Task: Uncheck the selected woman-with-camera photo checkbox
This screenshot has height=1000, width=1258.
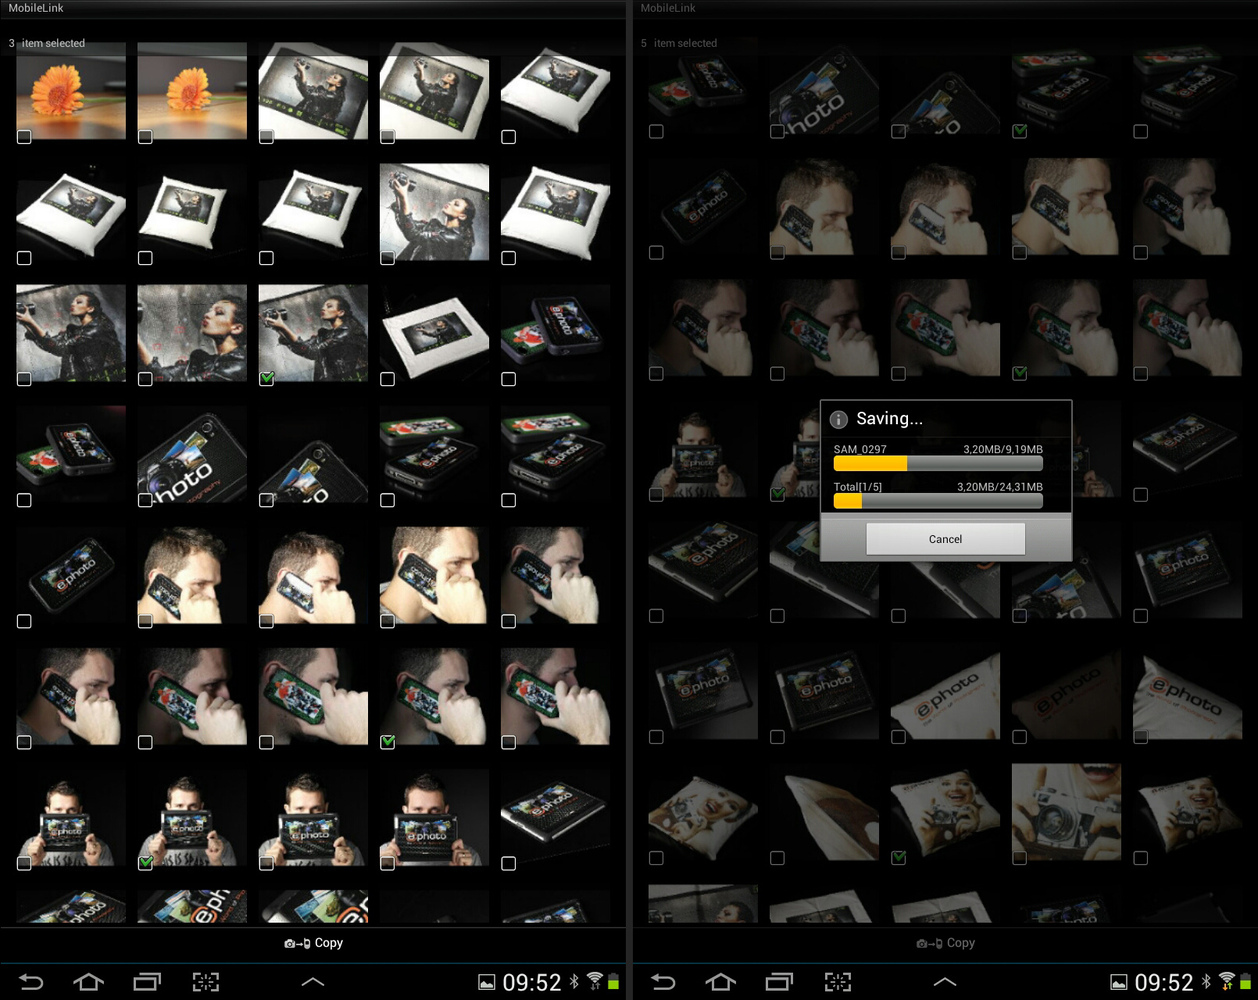Action: point(266,379)
